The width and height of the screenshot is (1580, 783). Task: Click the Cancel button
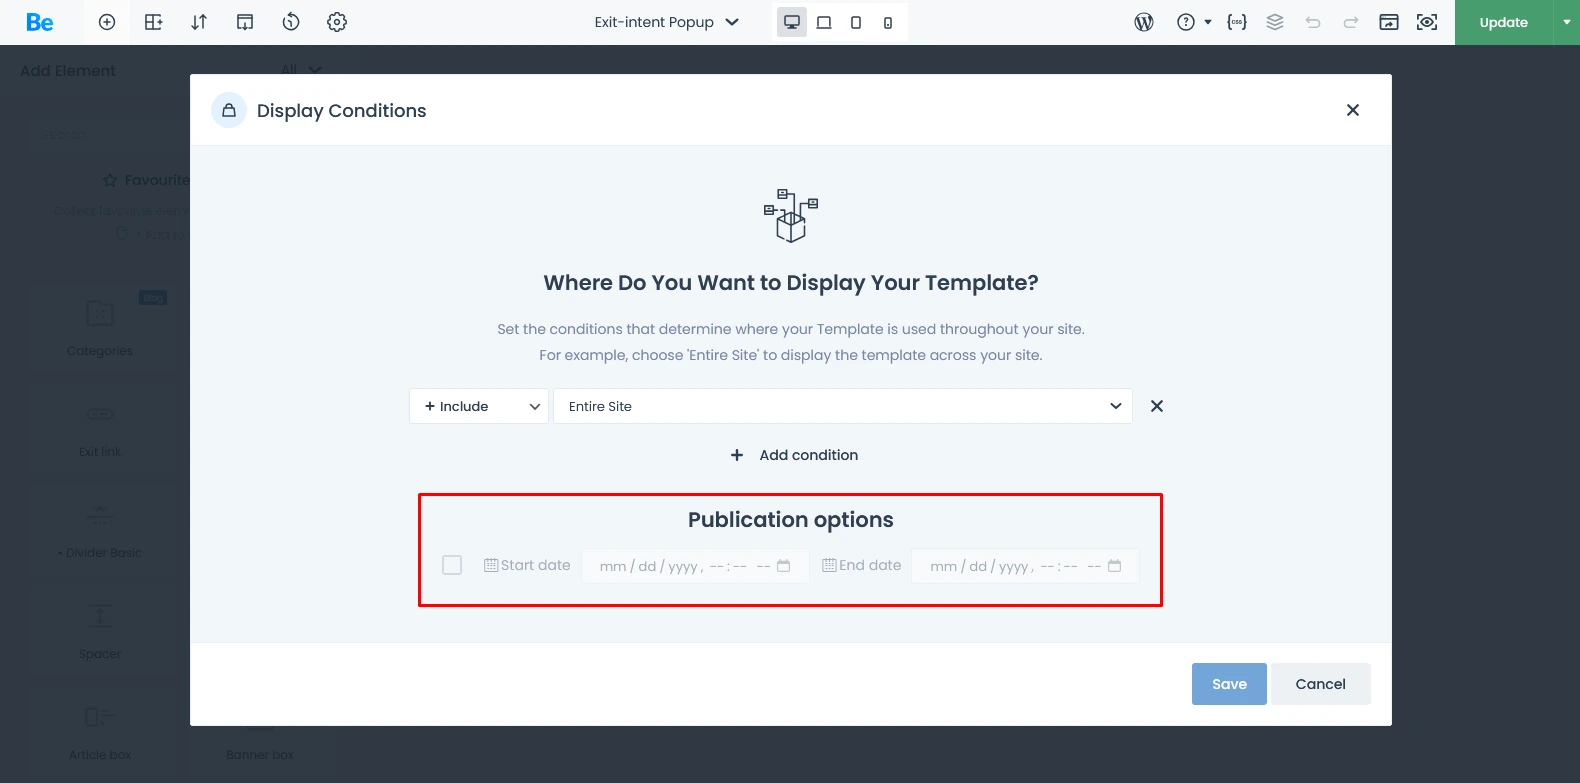[1320, 684]
